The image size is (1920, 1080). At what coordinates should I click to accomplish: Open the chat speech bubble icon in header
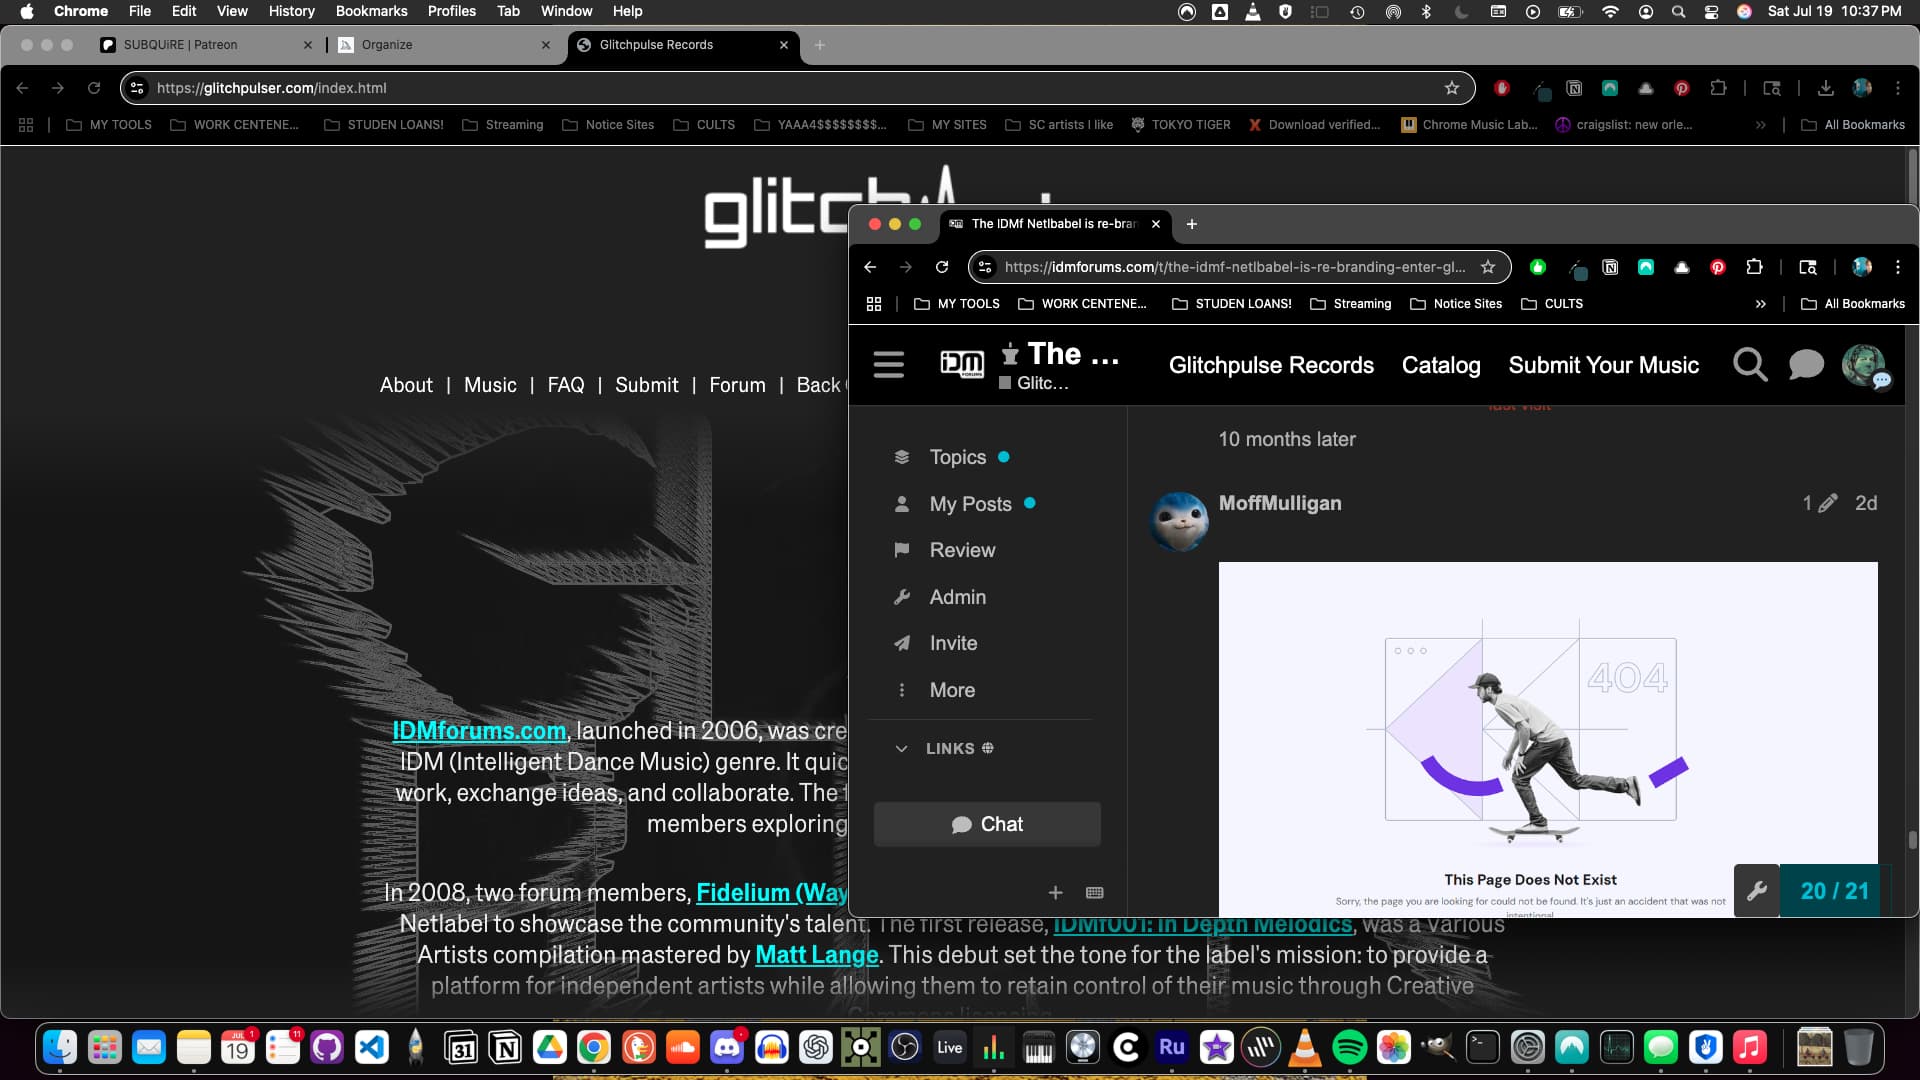click(x=1806, y=365)
